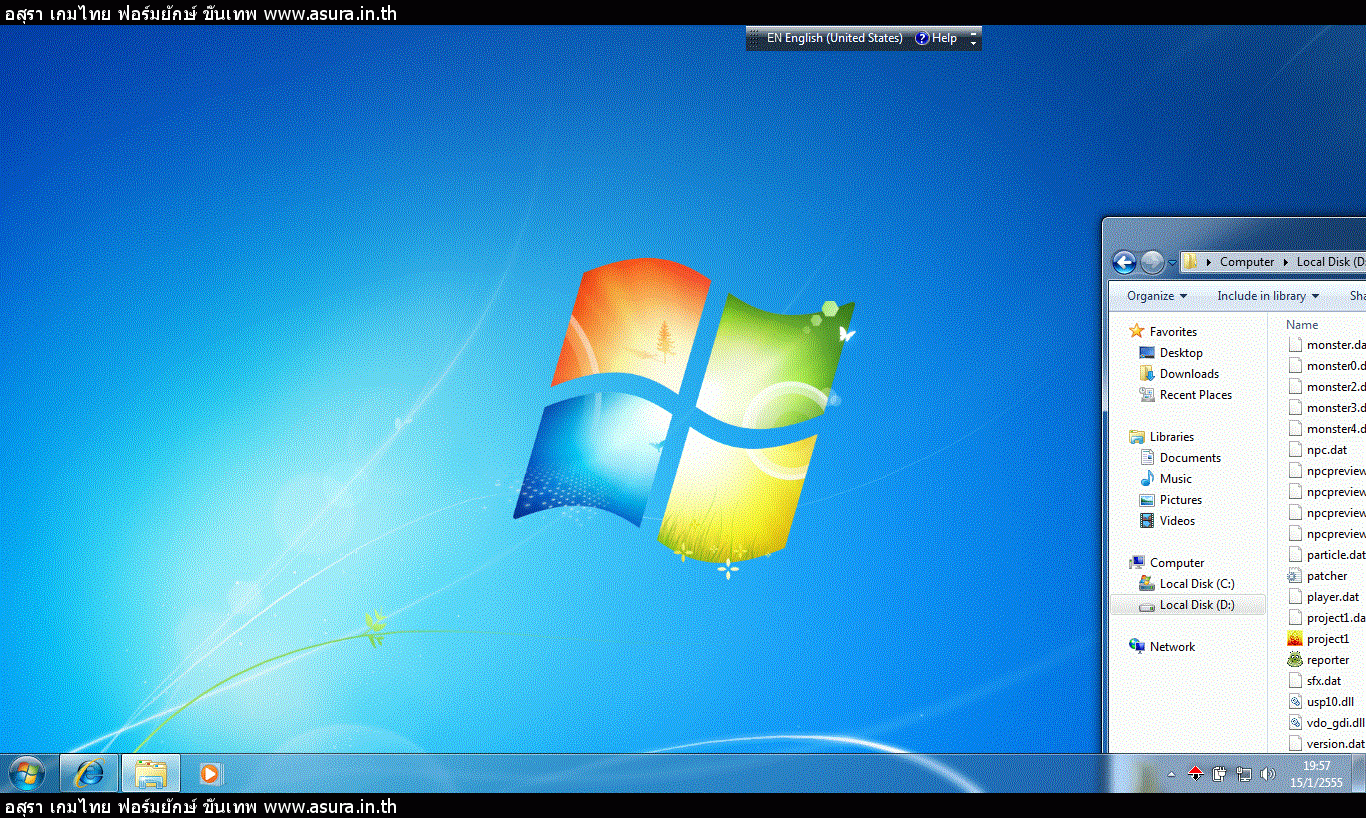Screen dimensions: 1366x818
Task: Select Favorites in the navigation pane
Action: point(1173,332)
